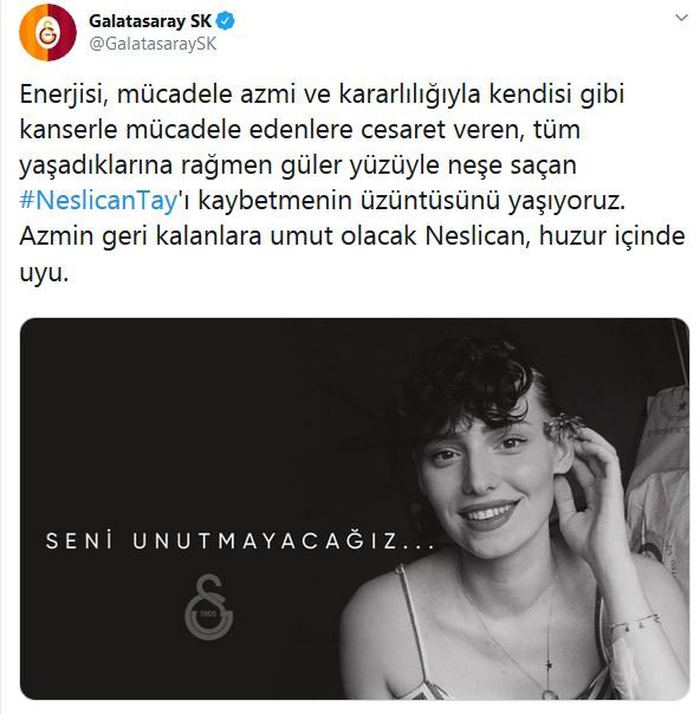Select the SENİ UNUTMAYACAĞIZ caption text
The height and width of the screenshot is (714, 700).
(x=240, y=541)
